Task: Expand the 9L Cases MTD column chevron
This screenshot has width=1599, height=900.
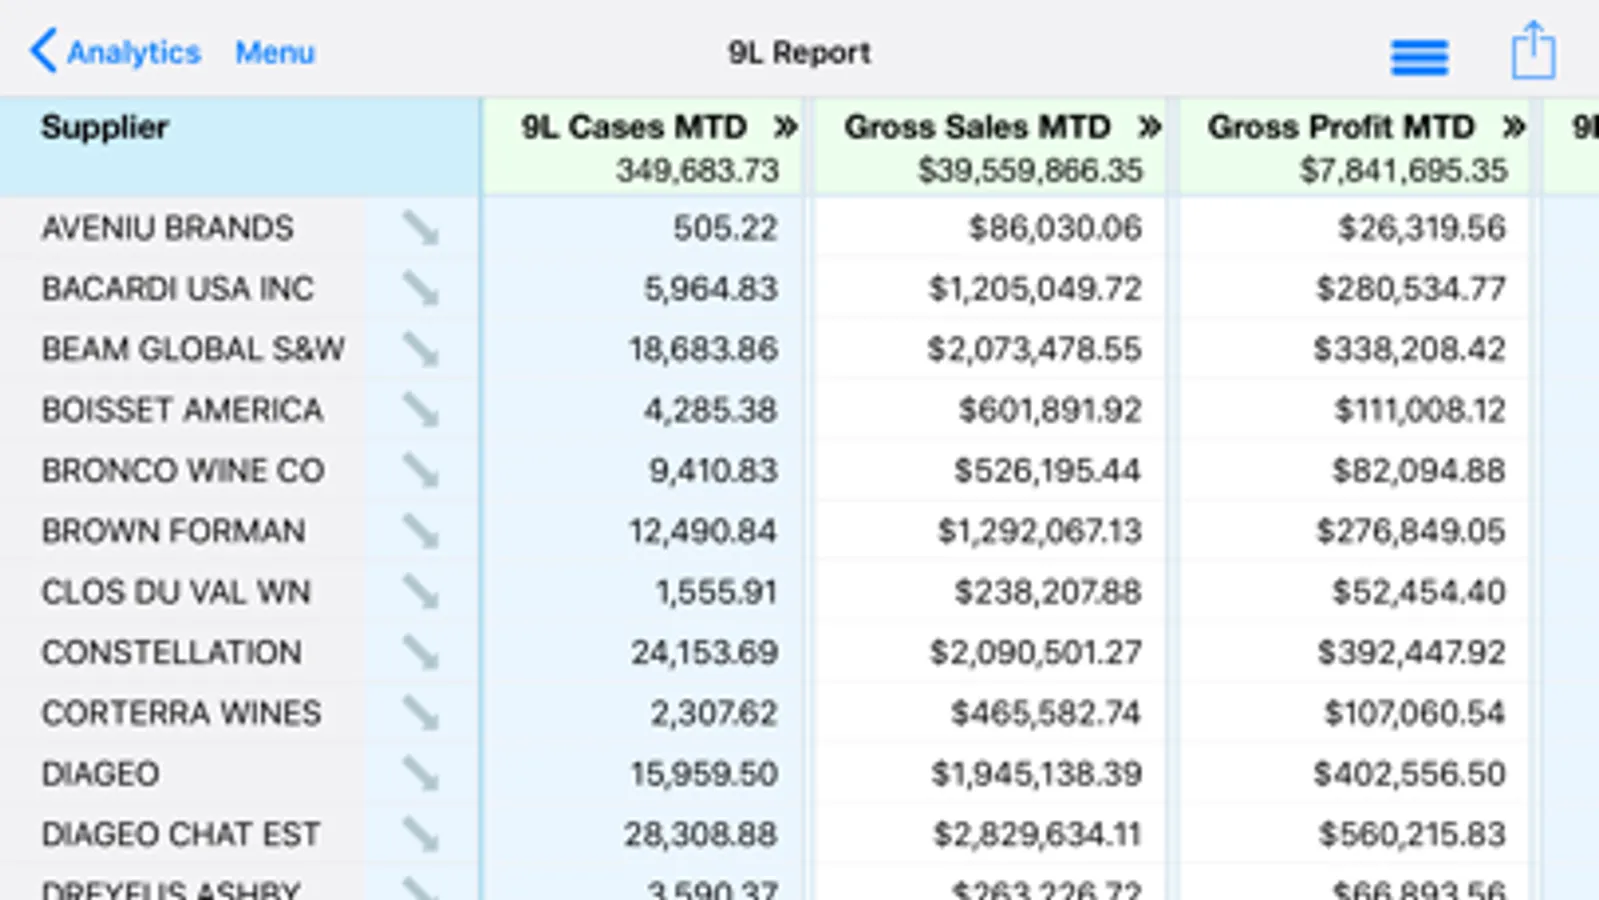Action: coord(786,127)
